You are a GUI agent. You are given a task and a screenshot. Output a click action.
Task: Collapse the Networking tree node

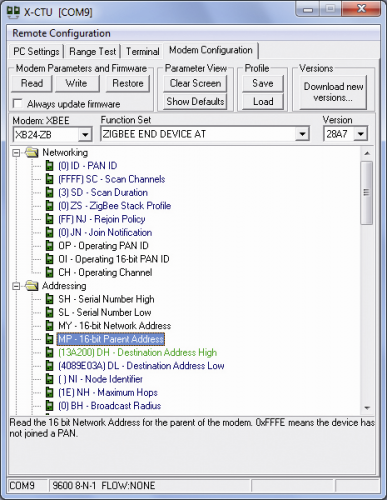(16, 153)
